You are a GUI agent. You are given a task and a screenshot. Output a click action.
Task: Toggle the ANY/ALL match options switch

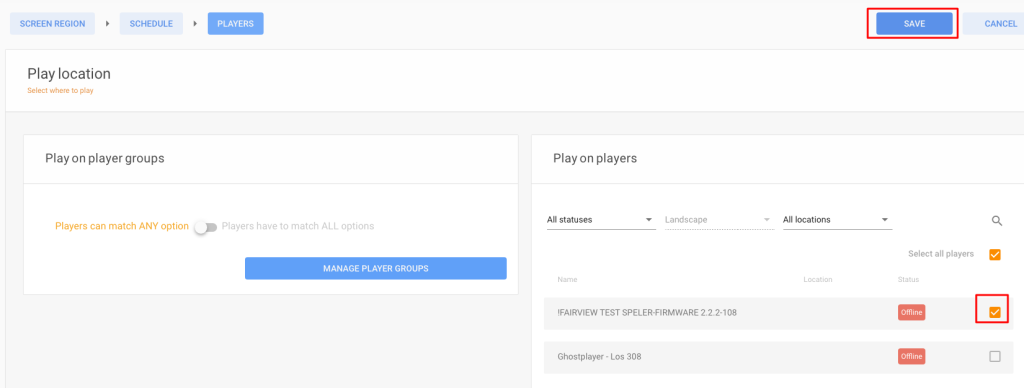205,227
